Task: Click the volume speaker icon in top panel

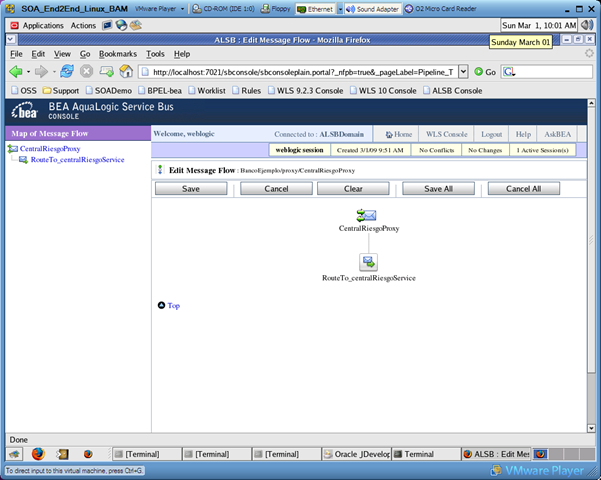Action: (x=586, y=25)
